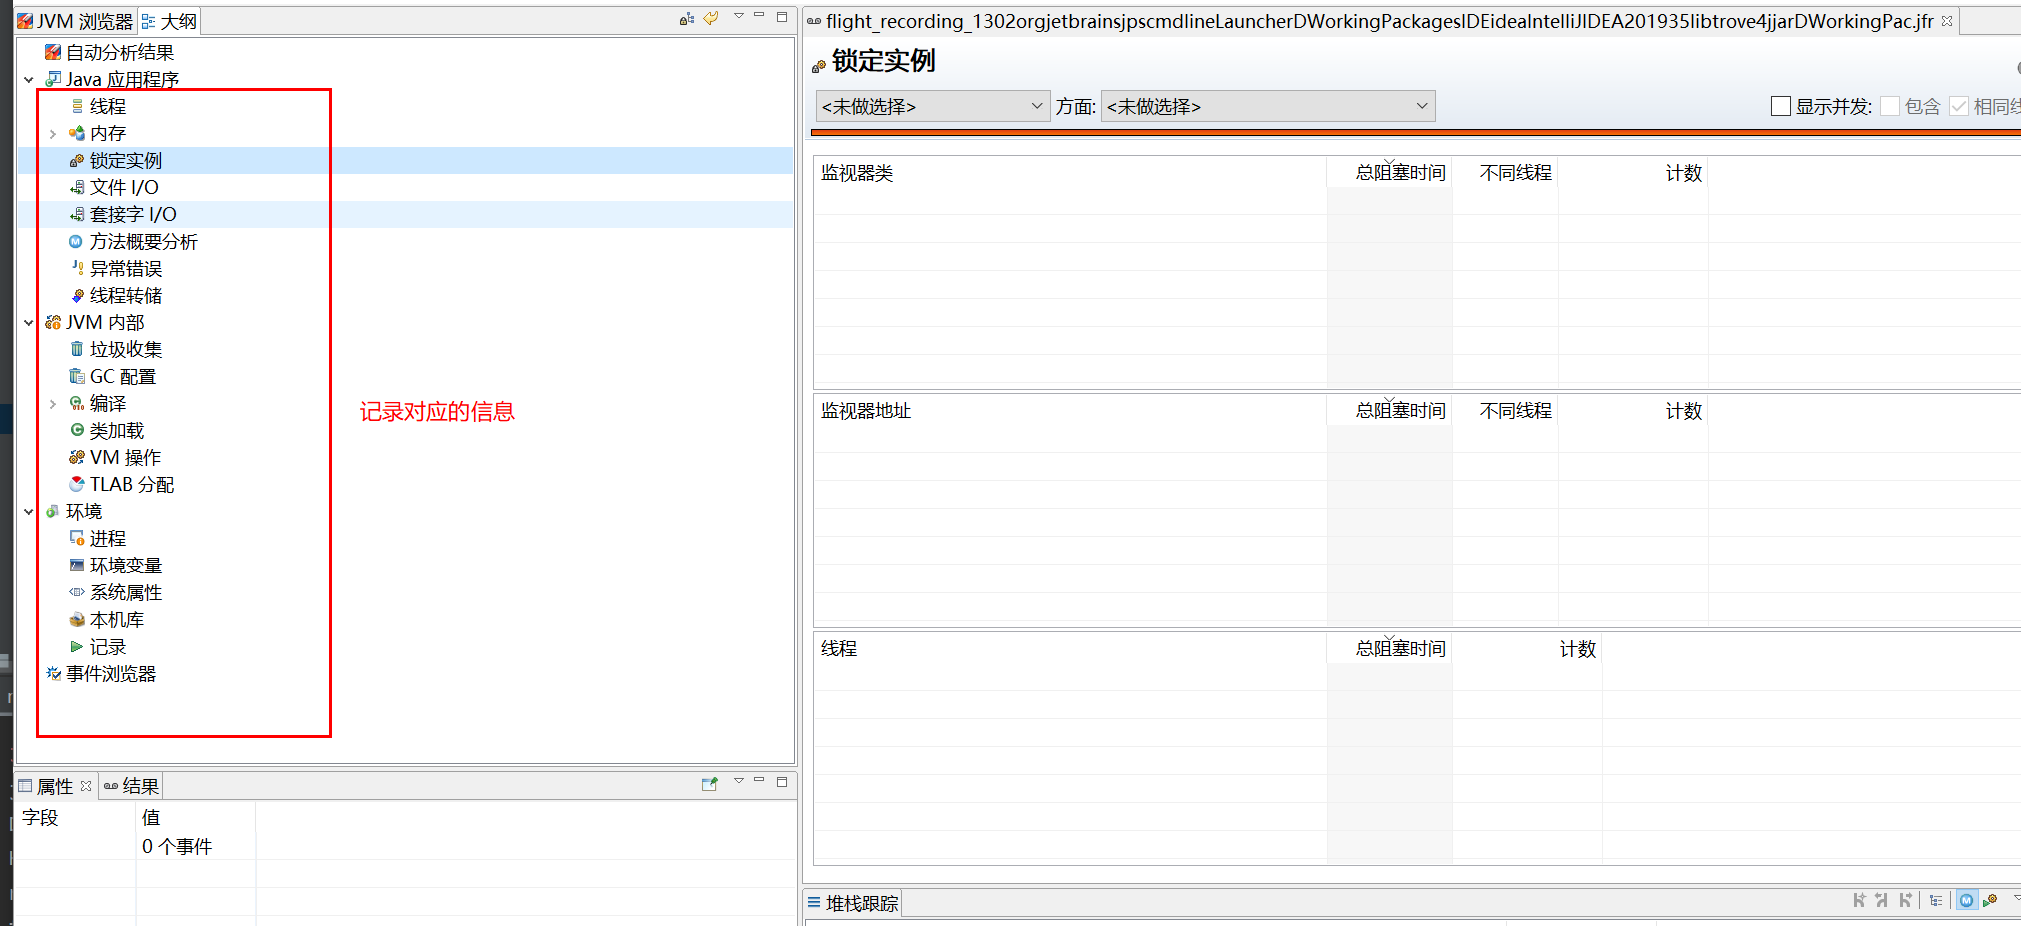Expand the 内存 node
Screen dimensions: 2021x926
tap(53, 133)
